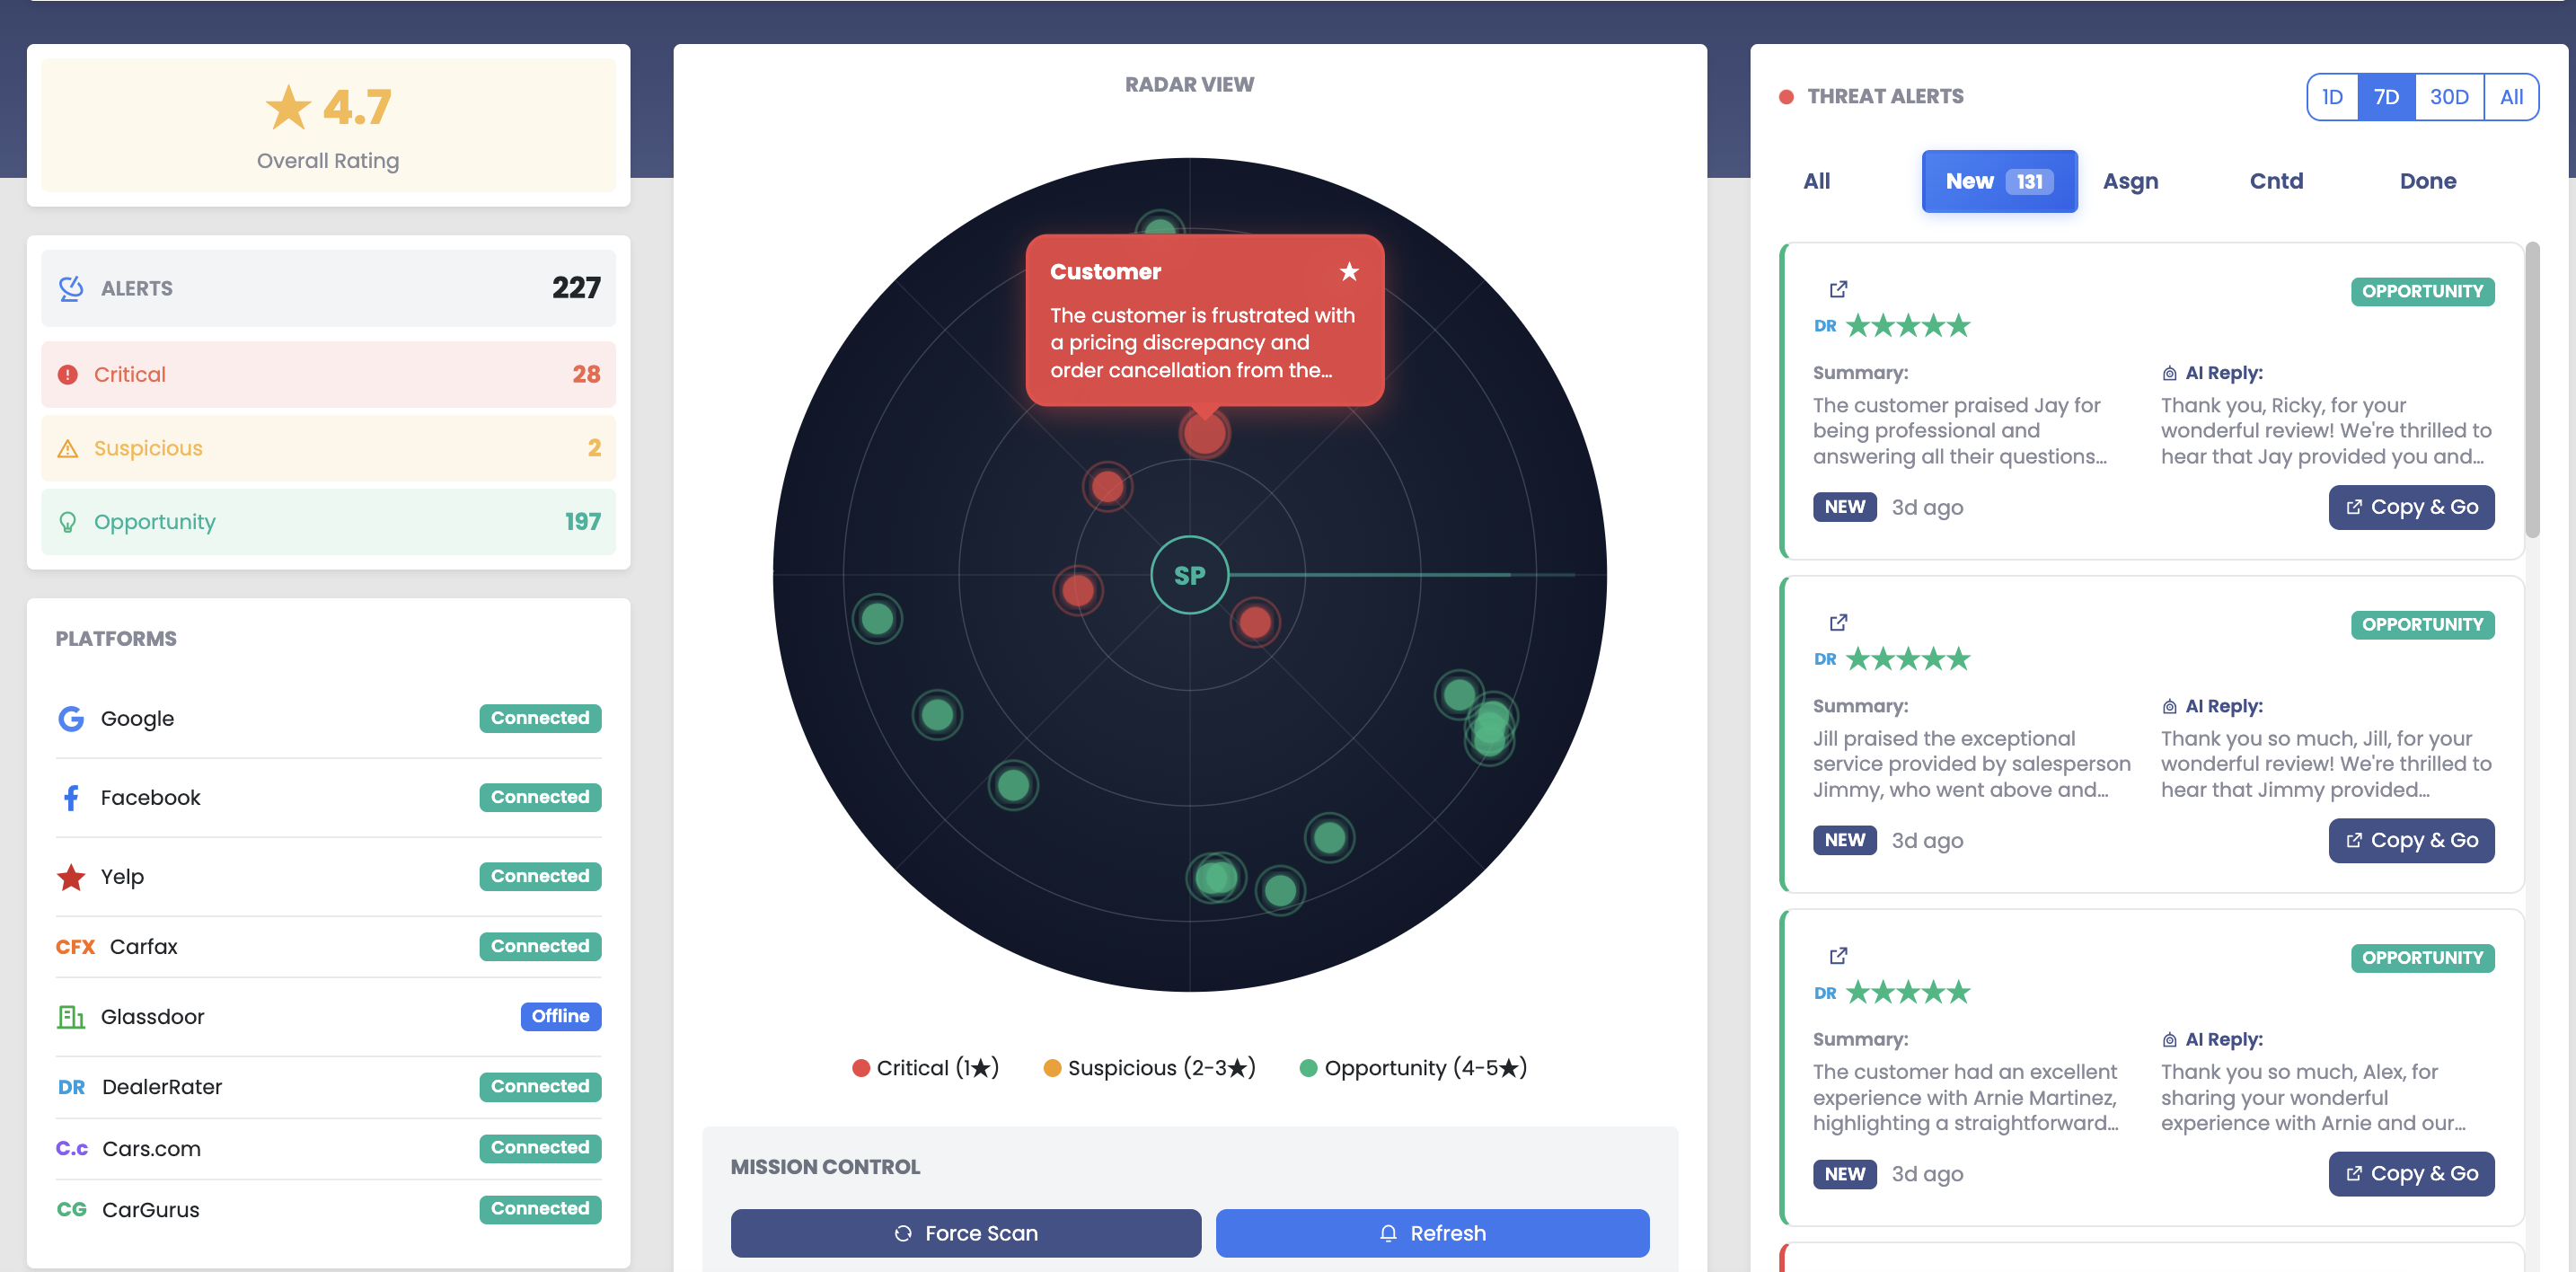Select the 1D time range
The height and width of the screenshot is (1272, 2576).
(x=2332, y=96)
